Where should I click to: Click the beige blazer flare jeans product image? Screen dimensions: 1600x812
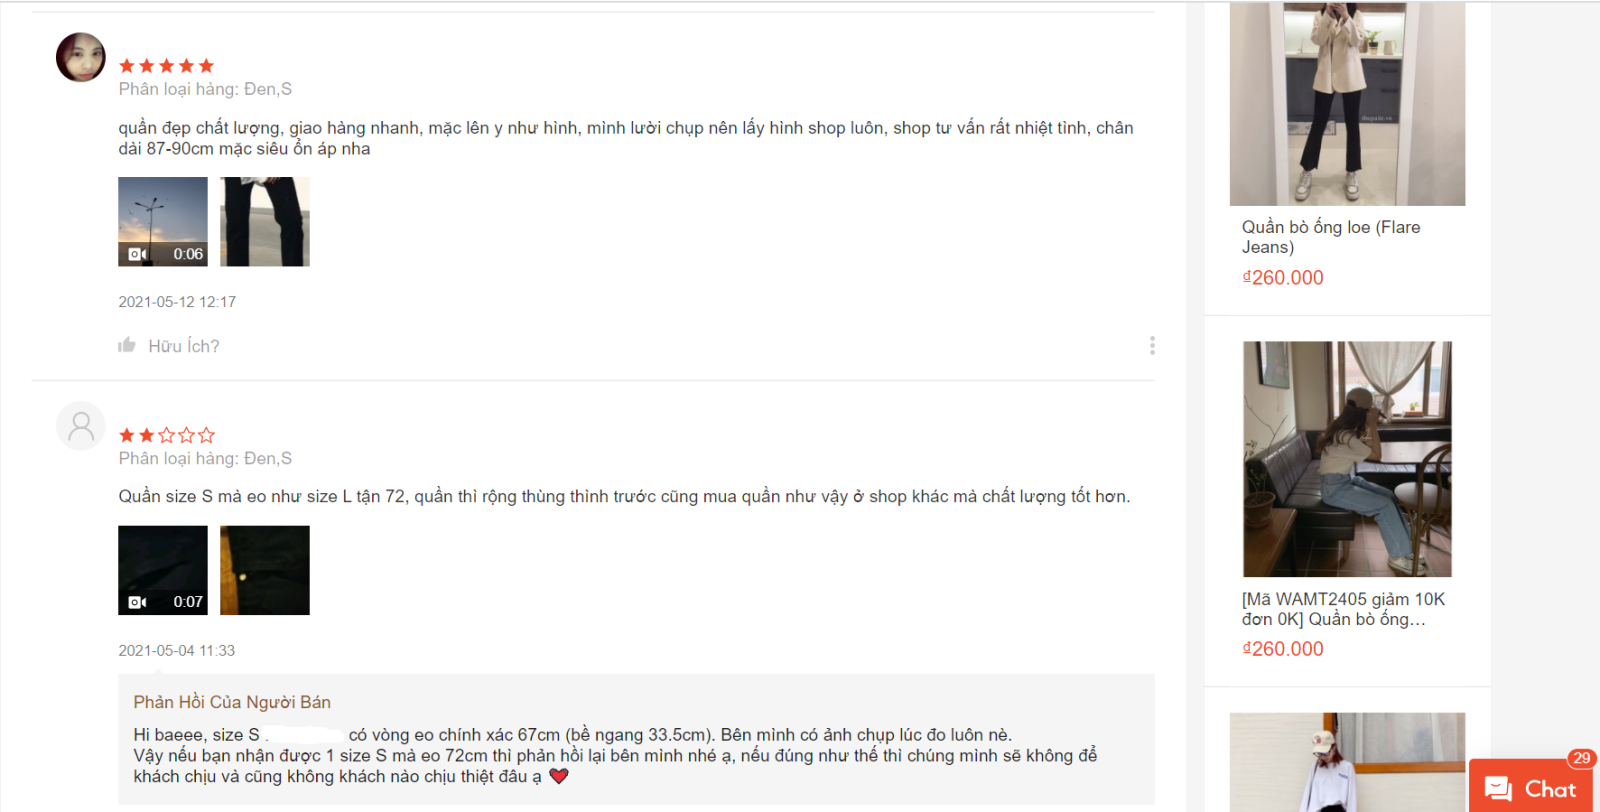(1347, 104)
